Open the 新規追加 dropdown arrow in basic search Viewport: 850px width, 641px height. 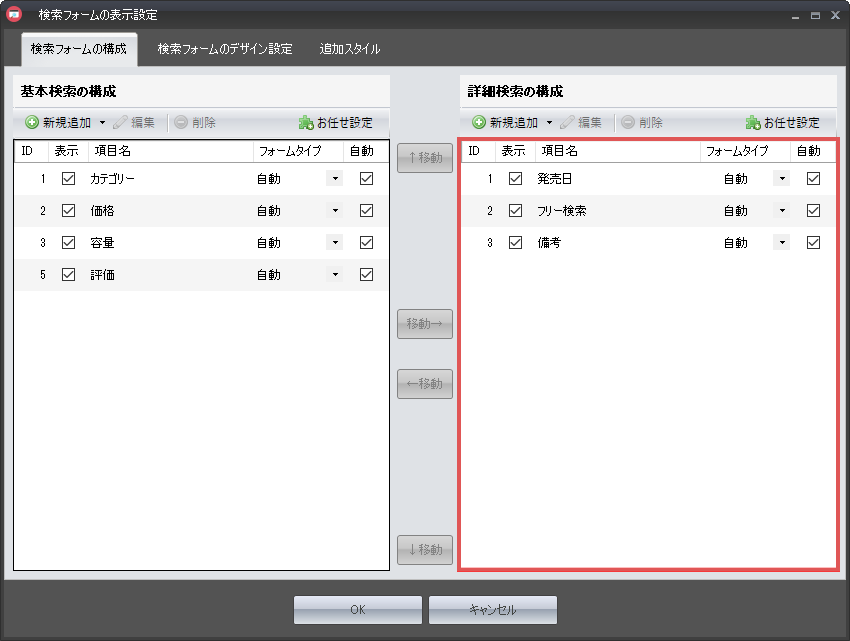coord(102,123)
